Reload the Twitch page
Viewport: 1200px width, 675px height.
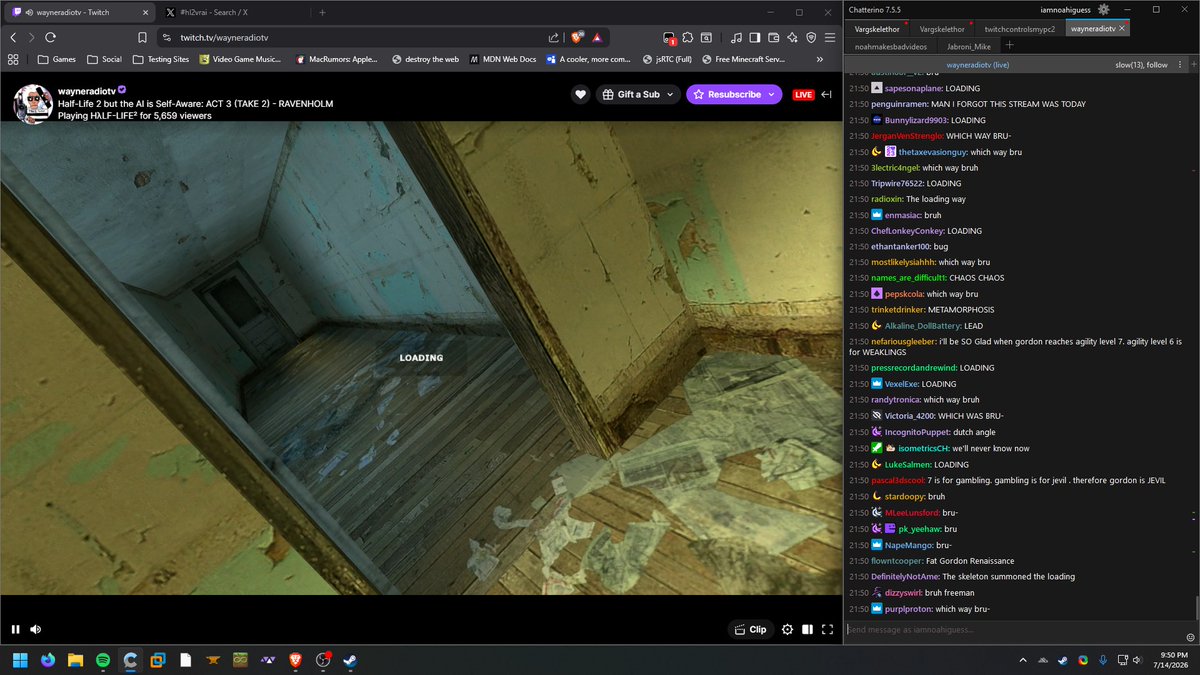point(50,37)
